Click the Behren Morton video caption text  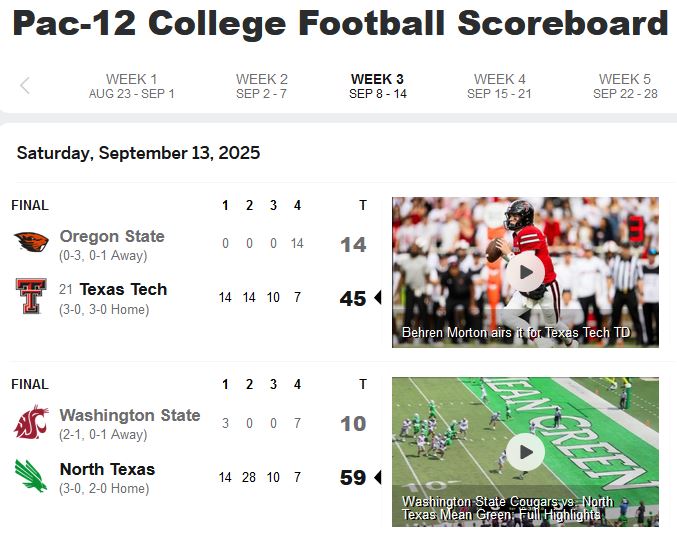pyautogui.click(x=516, y=332)
